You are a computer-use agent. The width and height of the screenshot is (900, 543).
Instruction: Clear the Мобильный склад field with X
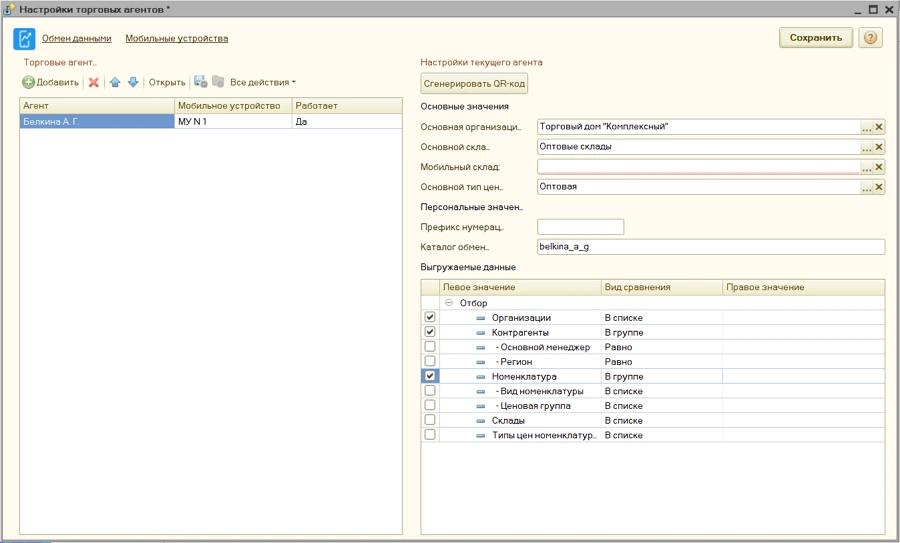(879, 167)
